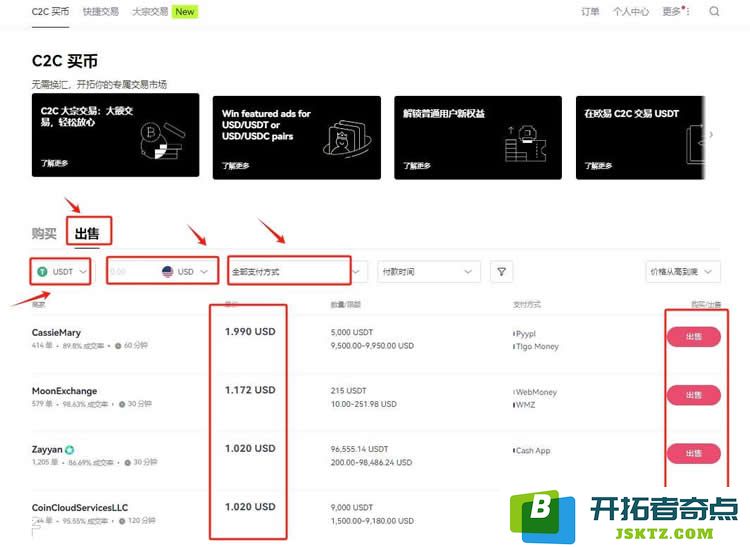Switch to the 出售 tab

tap(87, 233)
